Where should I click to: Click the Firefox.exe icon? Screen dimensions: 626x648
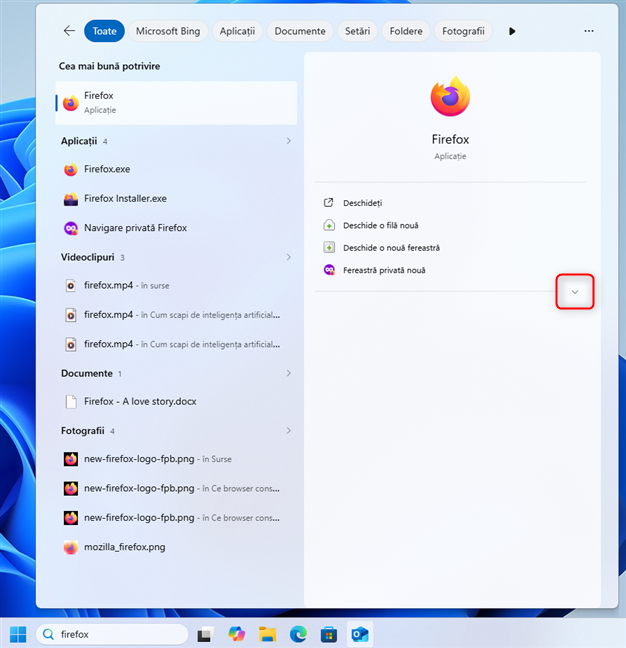click(x=71, y=169)
